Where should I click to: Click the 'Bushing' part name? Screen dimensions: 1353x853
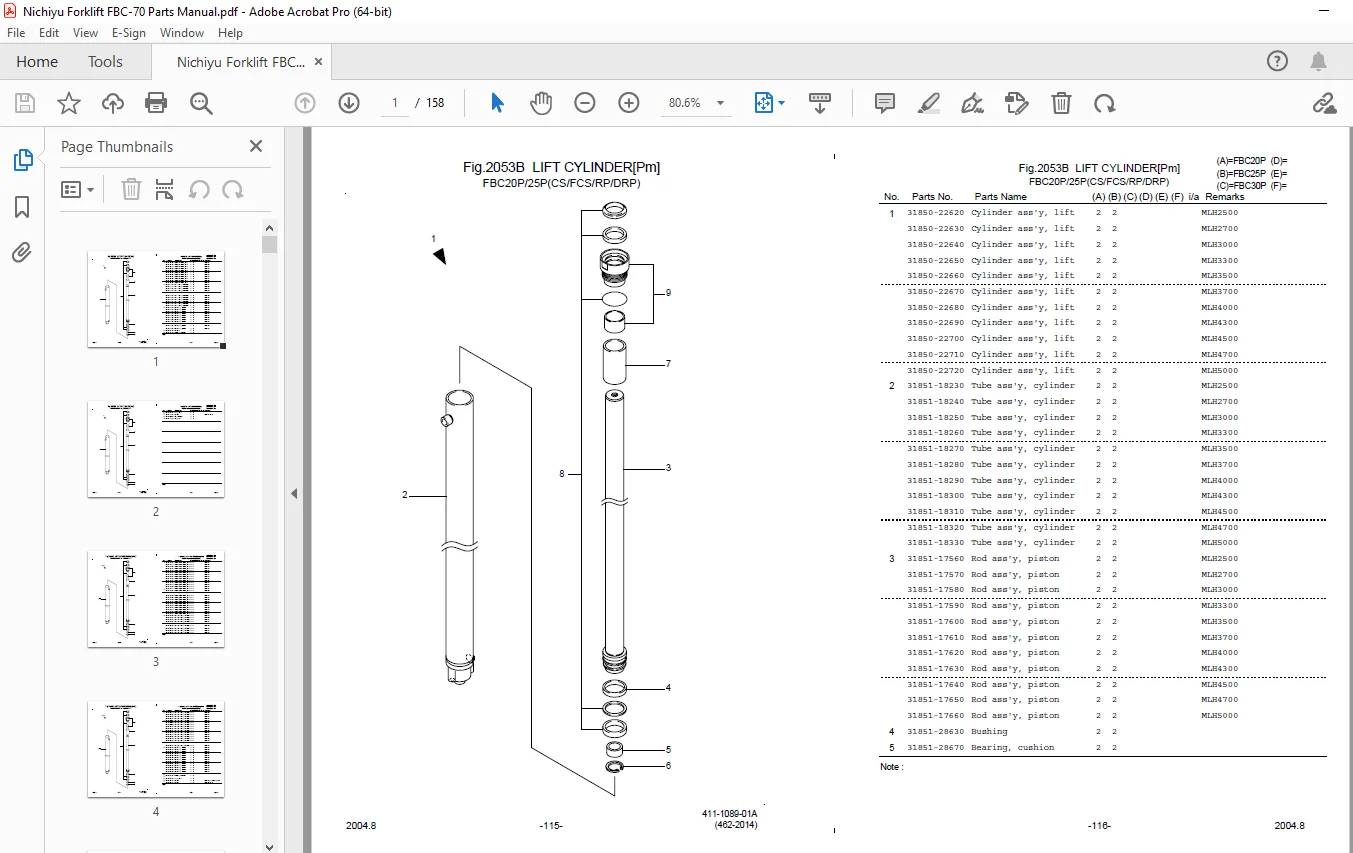[x=989, y=732]
